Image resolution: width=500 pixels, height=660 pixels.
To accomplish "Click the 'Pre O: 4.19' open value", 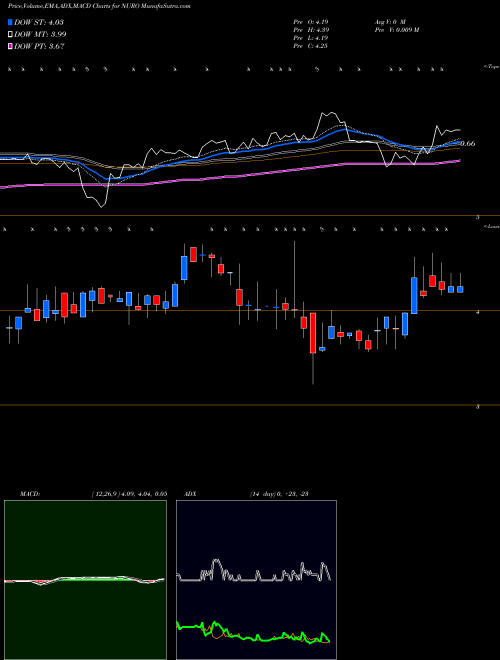I will (x=312, y=21).
